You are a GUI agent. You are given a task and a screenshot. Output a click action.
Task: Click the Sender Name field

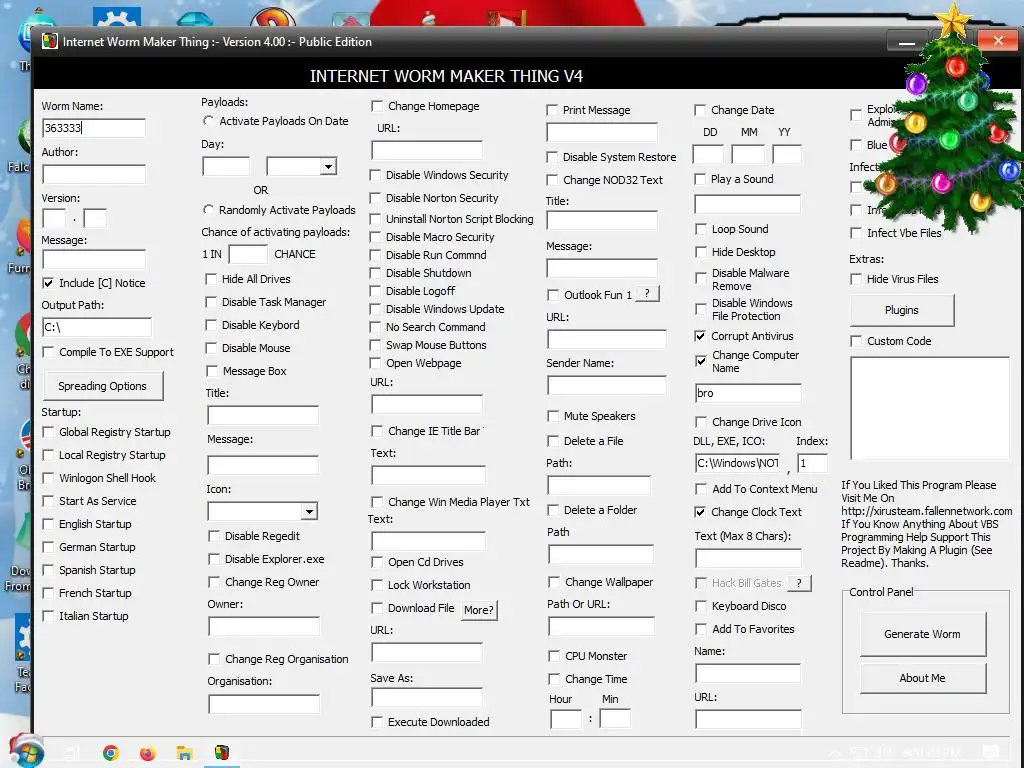tap(607, 385)
